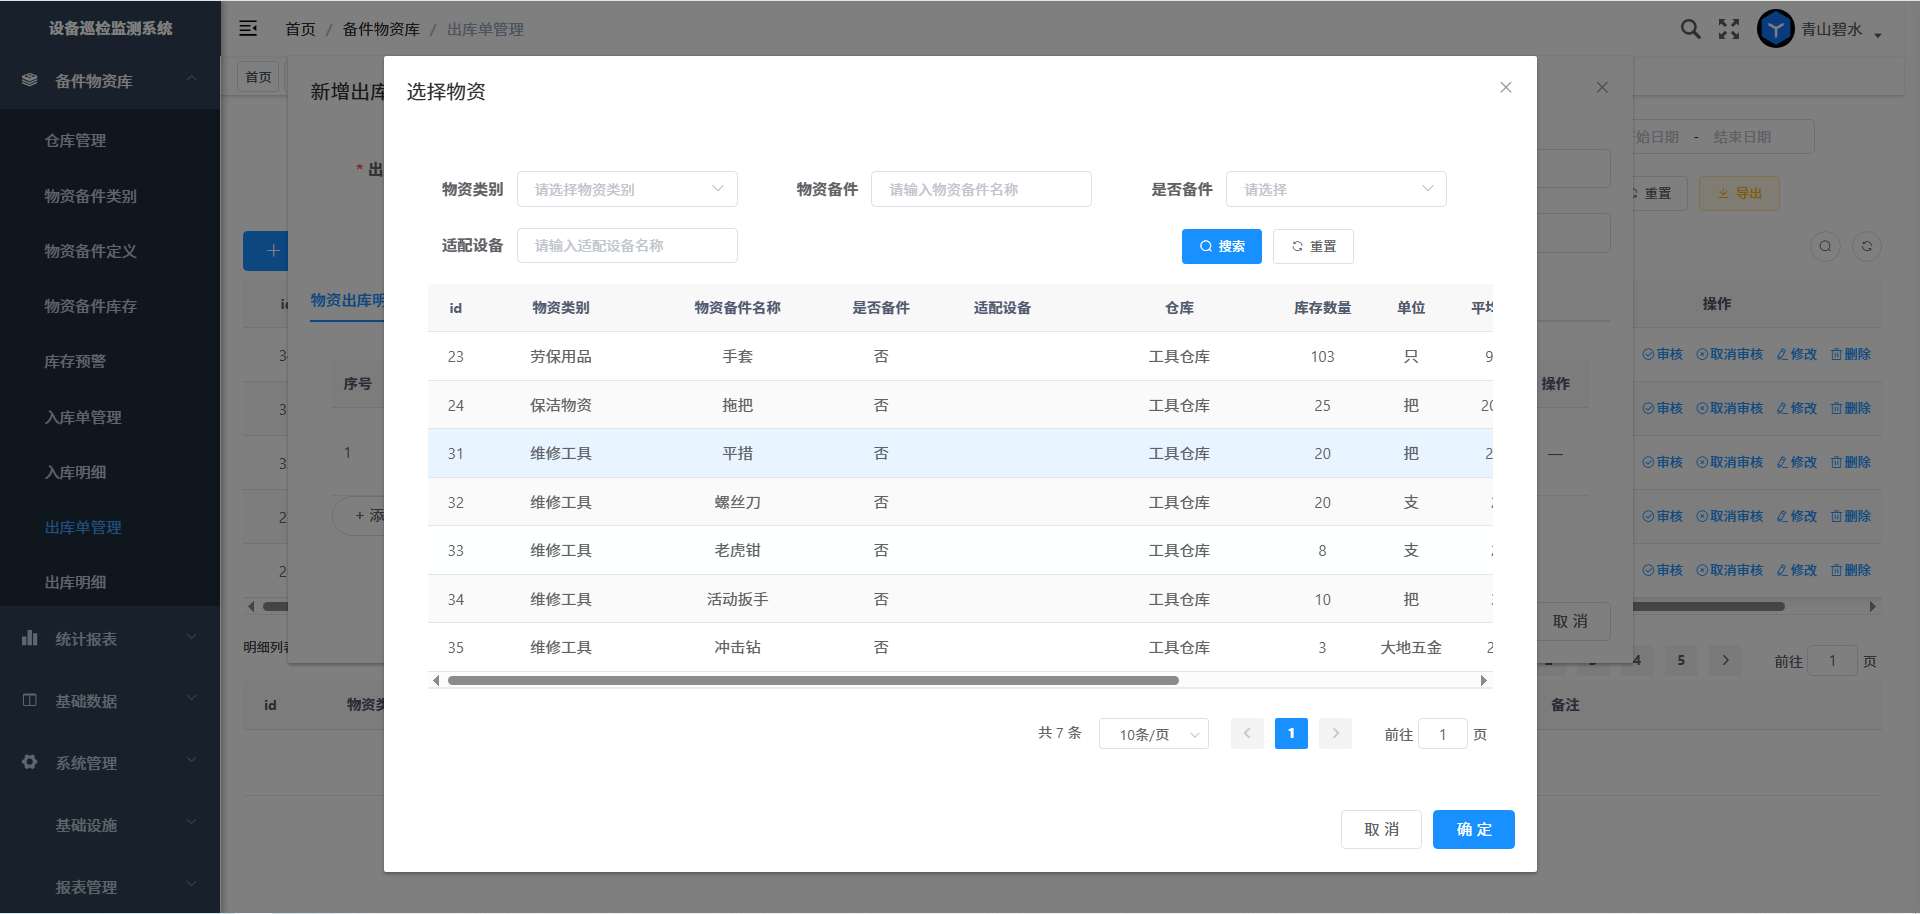
Task: Toggle fullscreen mode icon in header
Action: 1729,29
